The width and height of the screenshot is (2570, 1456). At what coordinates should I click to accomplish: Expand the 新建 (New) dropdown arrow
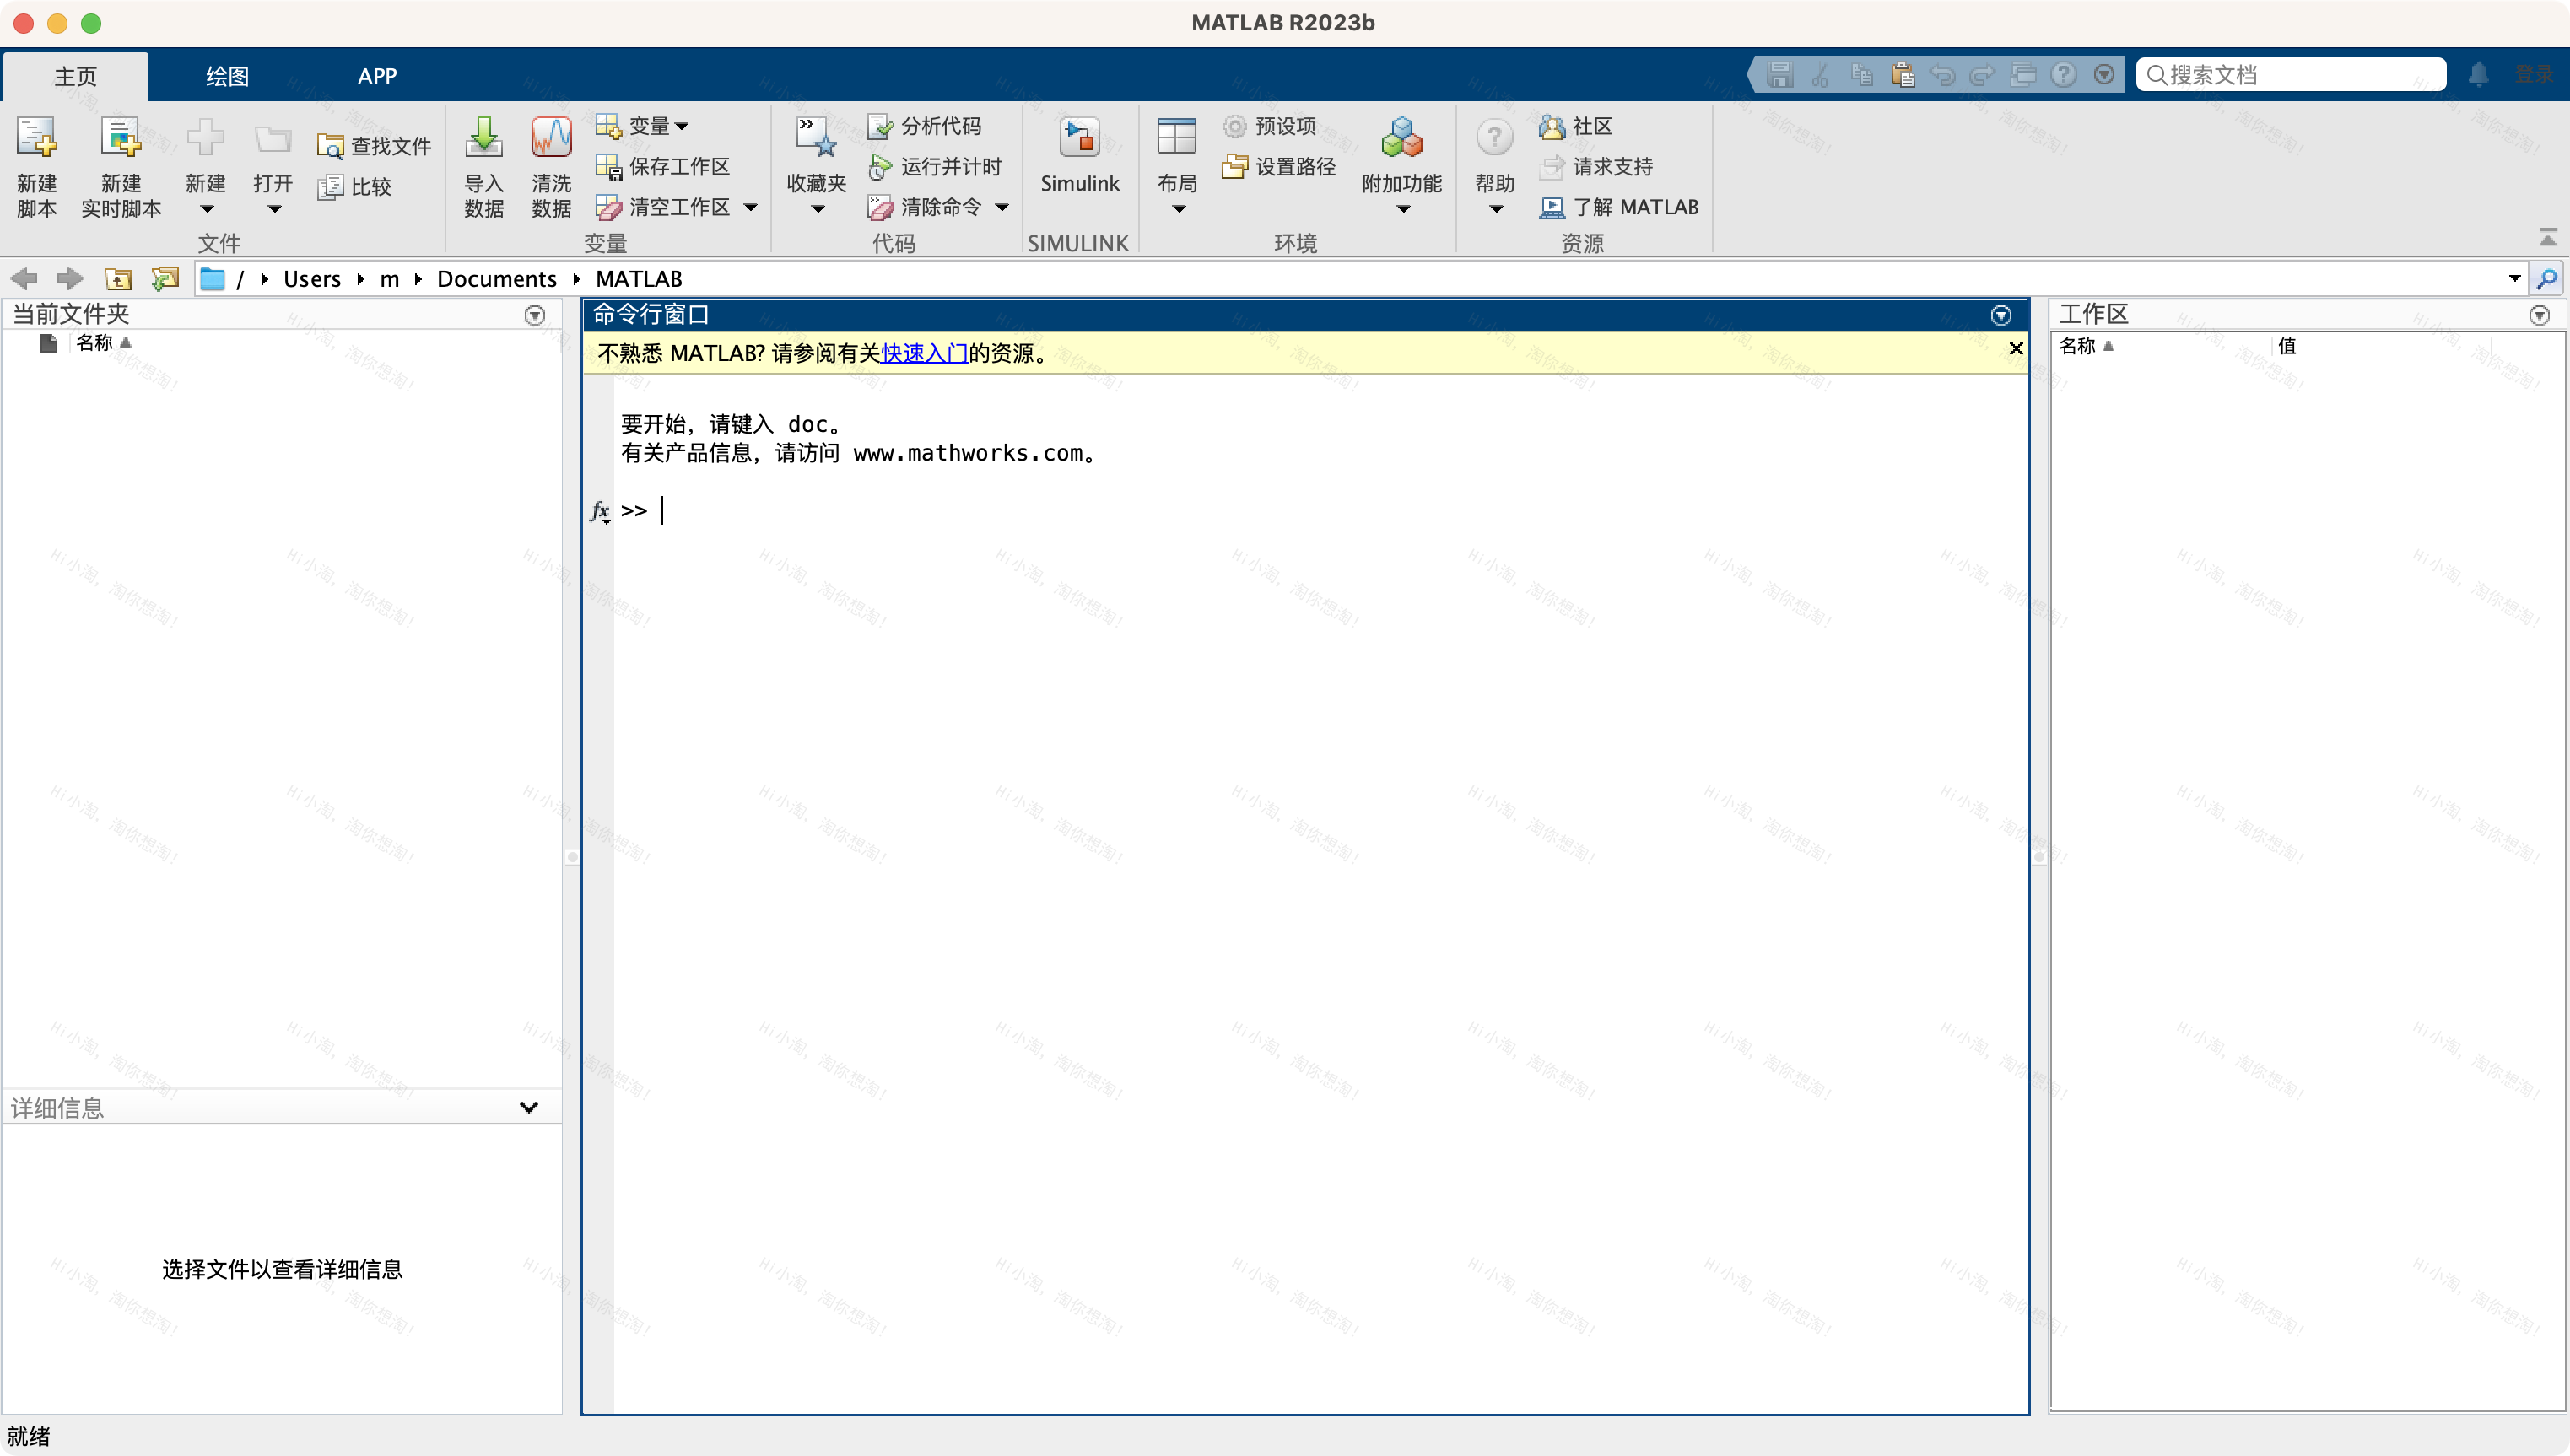coord(206,210)
